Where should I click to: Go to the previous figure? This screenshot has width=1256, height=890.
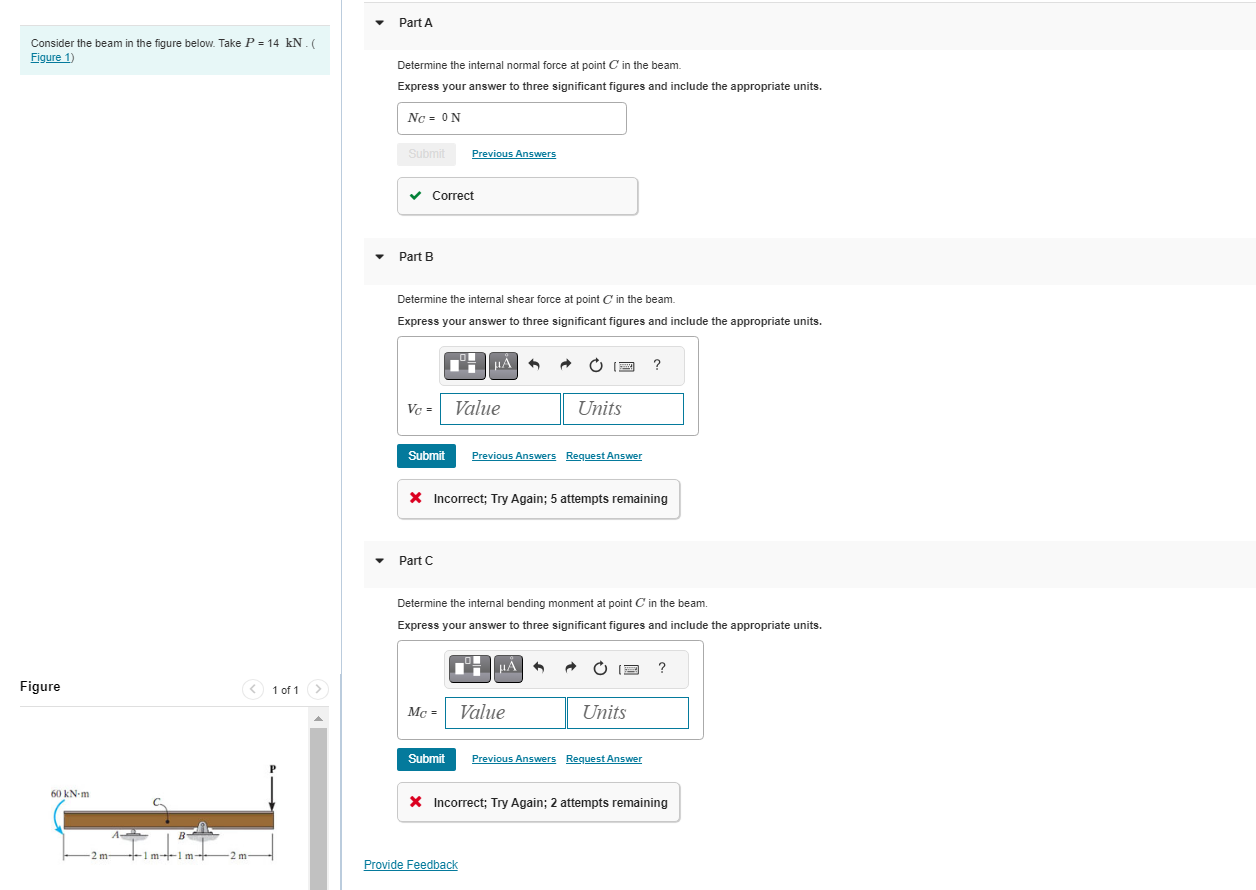[x=254, y=689]
